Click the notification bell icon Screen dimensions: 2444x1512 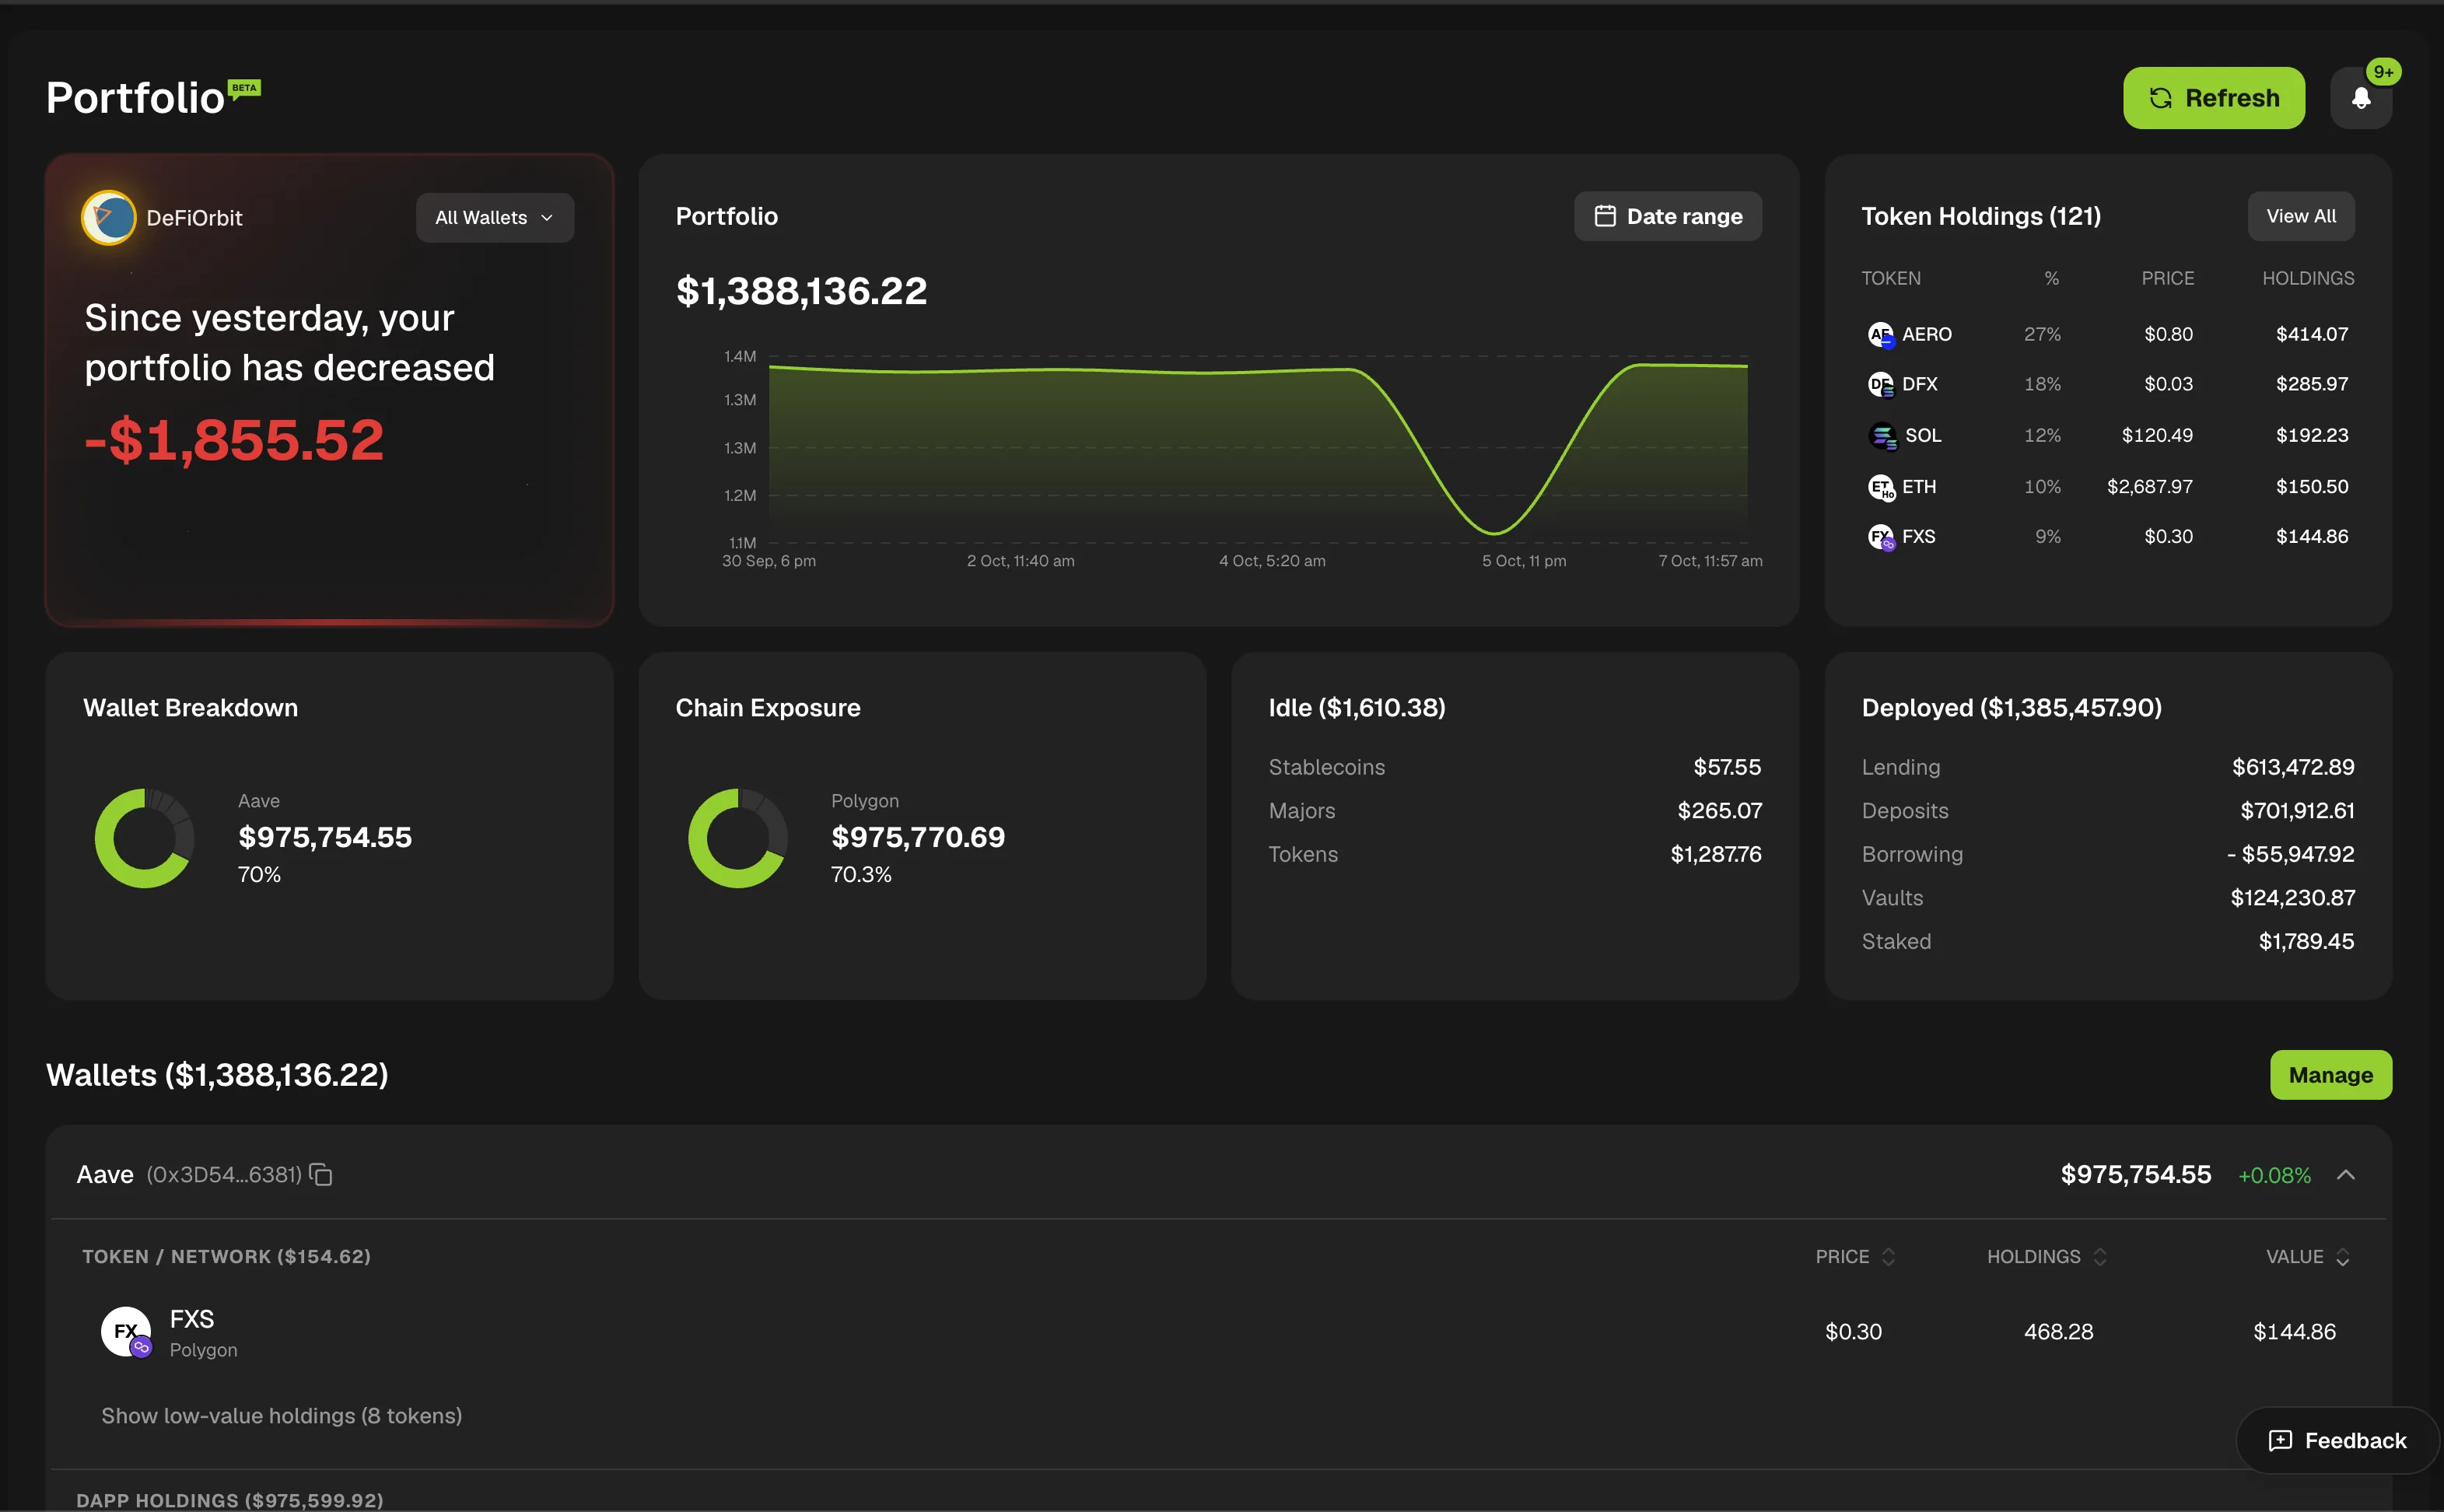tap(2360, 98)
